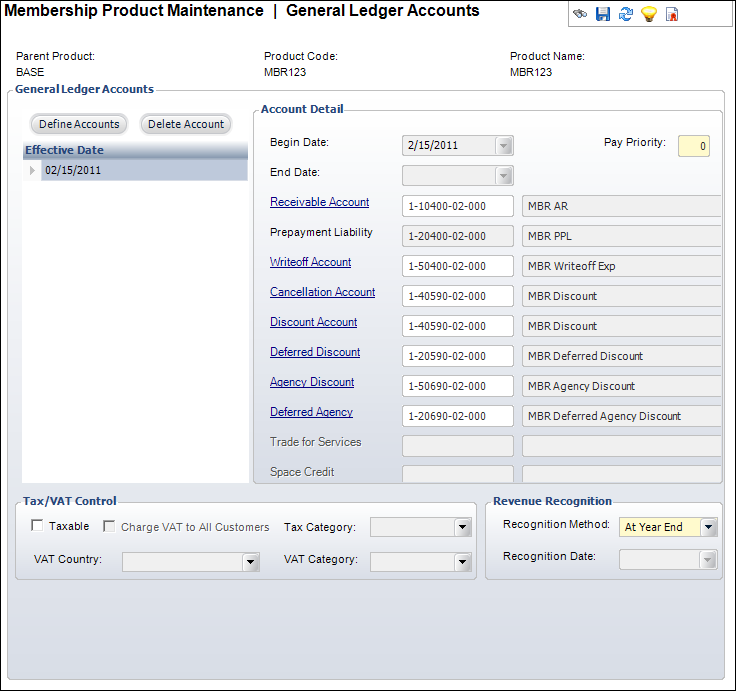Expand the VAT Country dropdown
736x691 pixels.
coord(250,562)
